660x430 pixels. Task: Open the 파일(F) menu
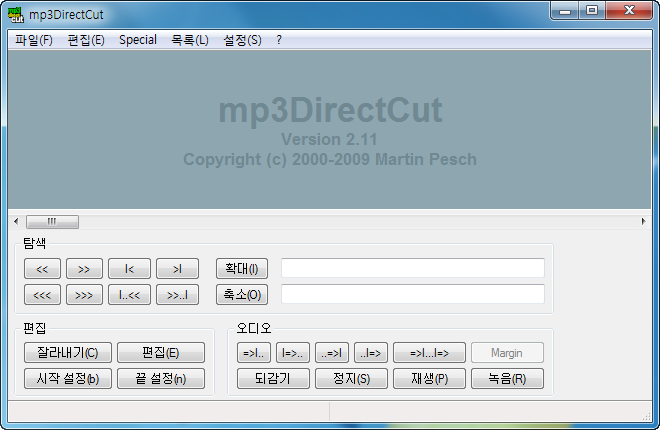click(x=34, y=40)
